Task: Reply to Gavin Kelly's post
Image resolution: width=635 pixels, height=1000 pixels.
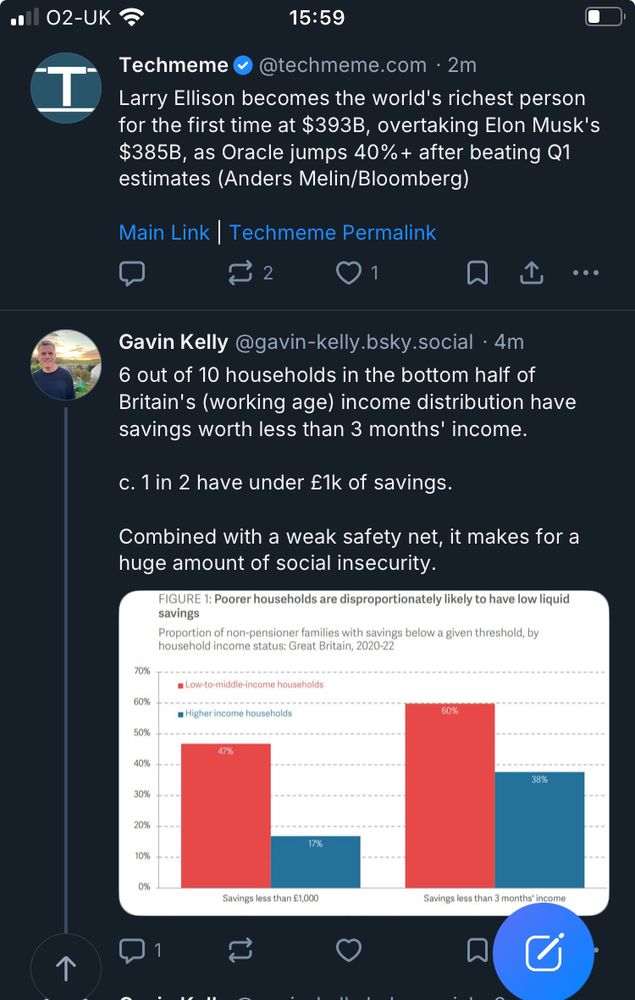Action: pyautogui.click(x=132, y=950)
